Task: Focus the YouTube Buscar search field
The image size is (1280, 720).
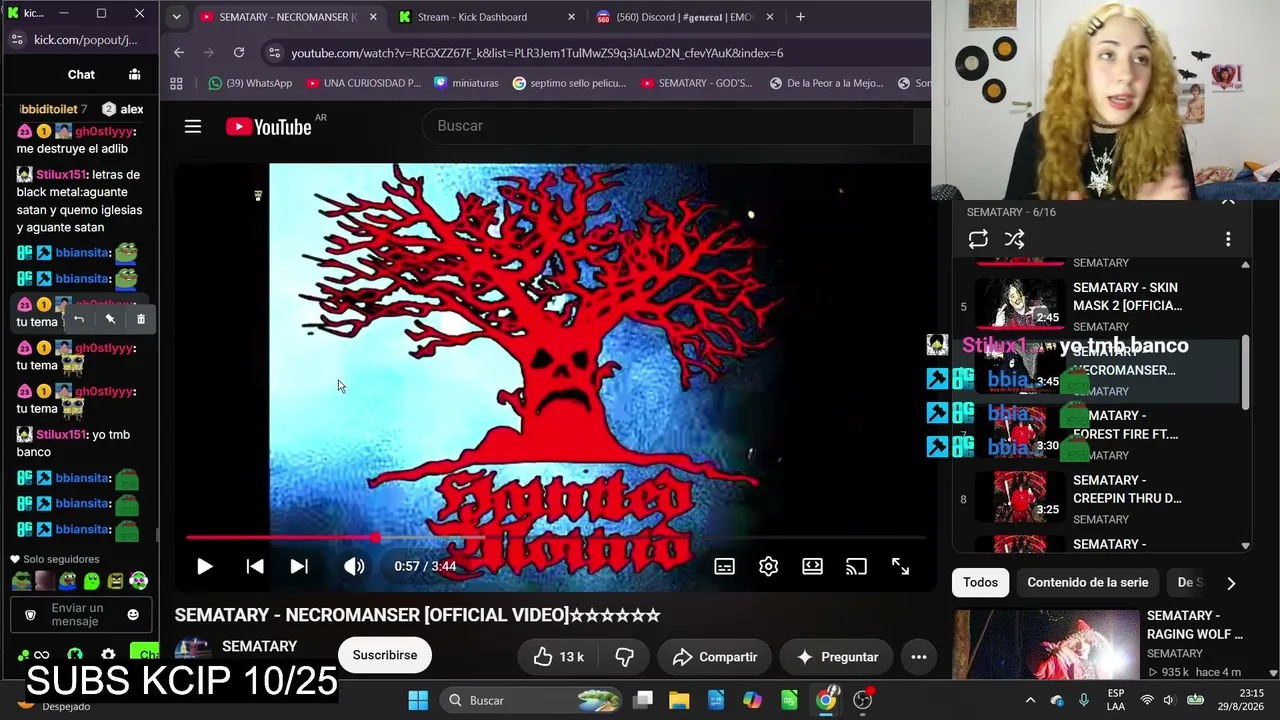Action: tap(670, 126)
